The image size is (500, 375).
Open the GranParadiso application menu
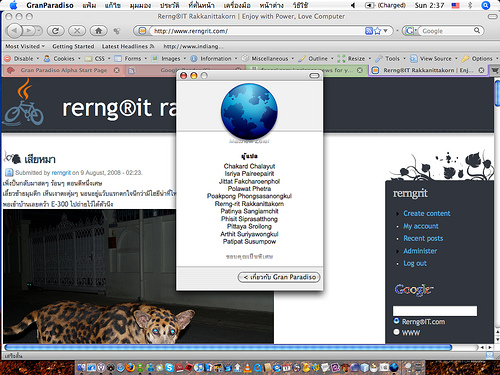(x=50, y=5)
